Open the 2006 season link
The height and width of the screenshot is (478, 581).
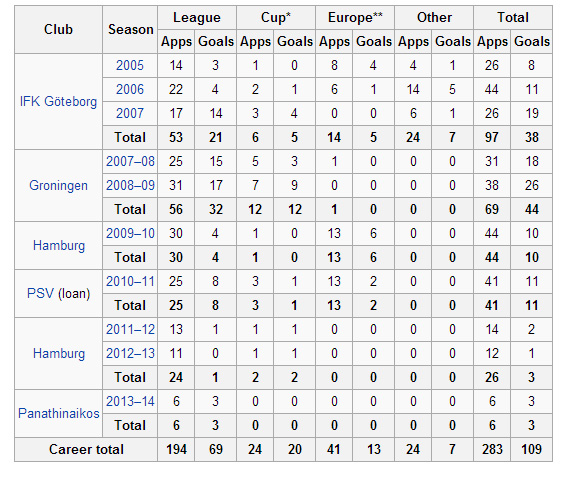click(x=130, y=89)
